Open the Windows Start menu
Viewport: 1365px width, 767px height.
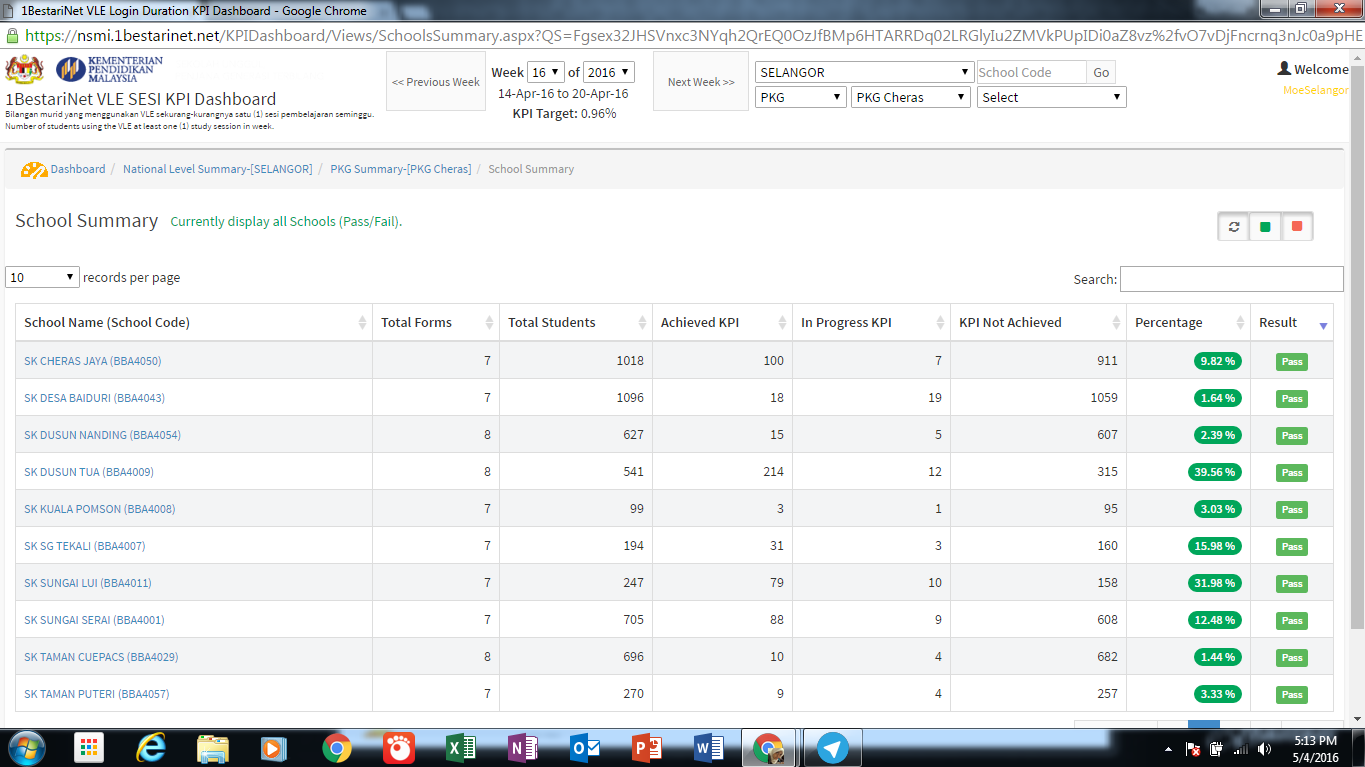[x=27, y=747]
